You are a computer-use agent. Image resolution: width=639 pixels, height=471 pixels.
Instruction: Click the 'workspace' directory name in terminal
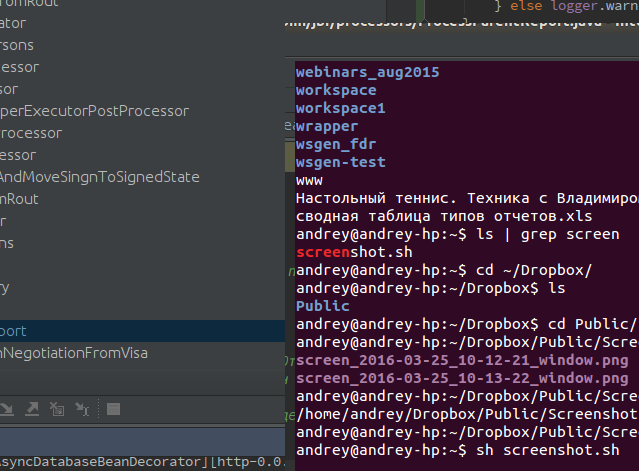336,90
